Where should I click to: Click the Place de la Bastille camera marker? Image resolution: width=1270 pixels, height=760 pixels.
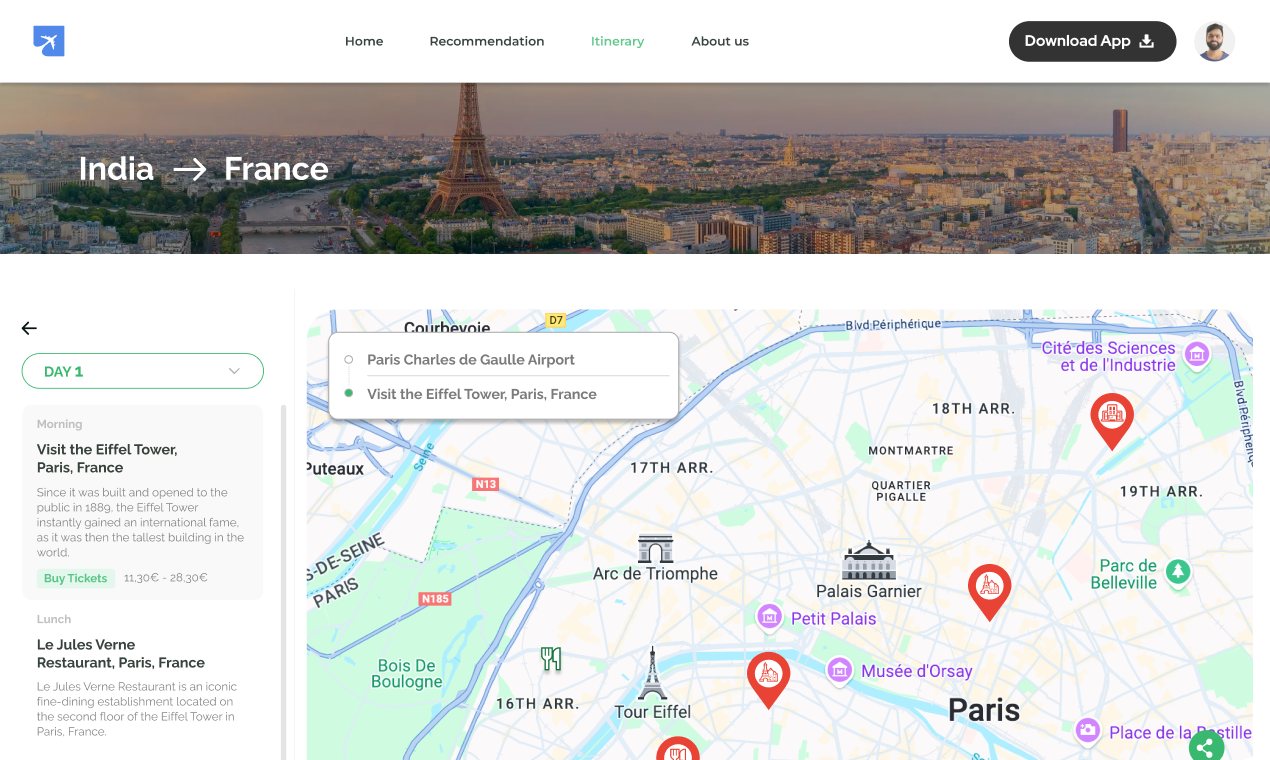point(1088,731)
